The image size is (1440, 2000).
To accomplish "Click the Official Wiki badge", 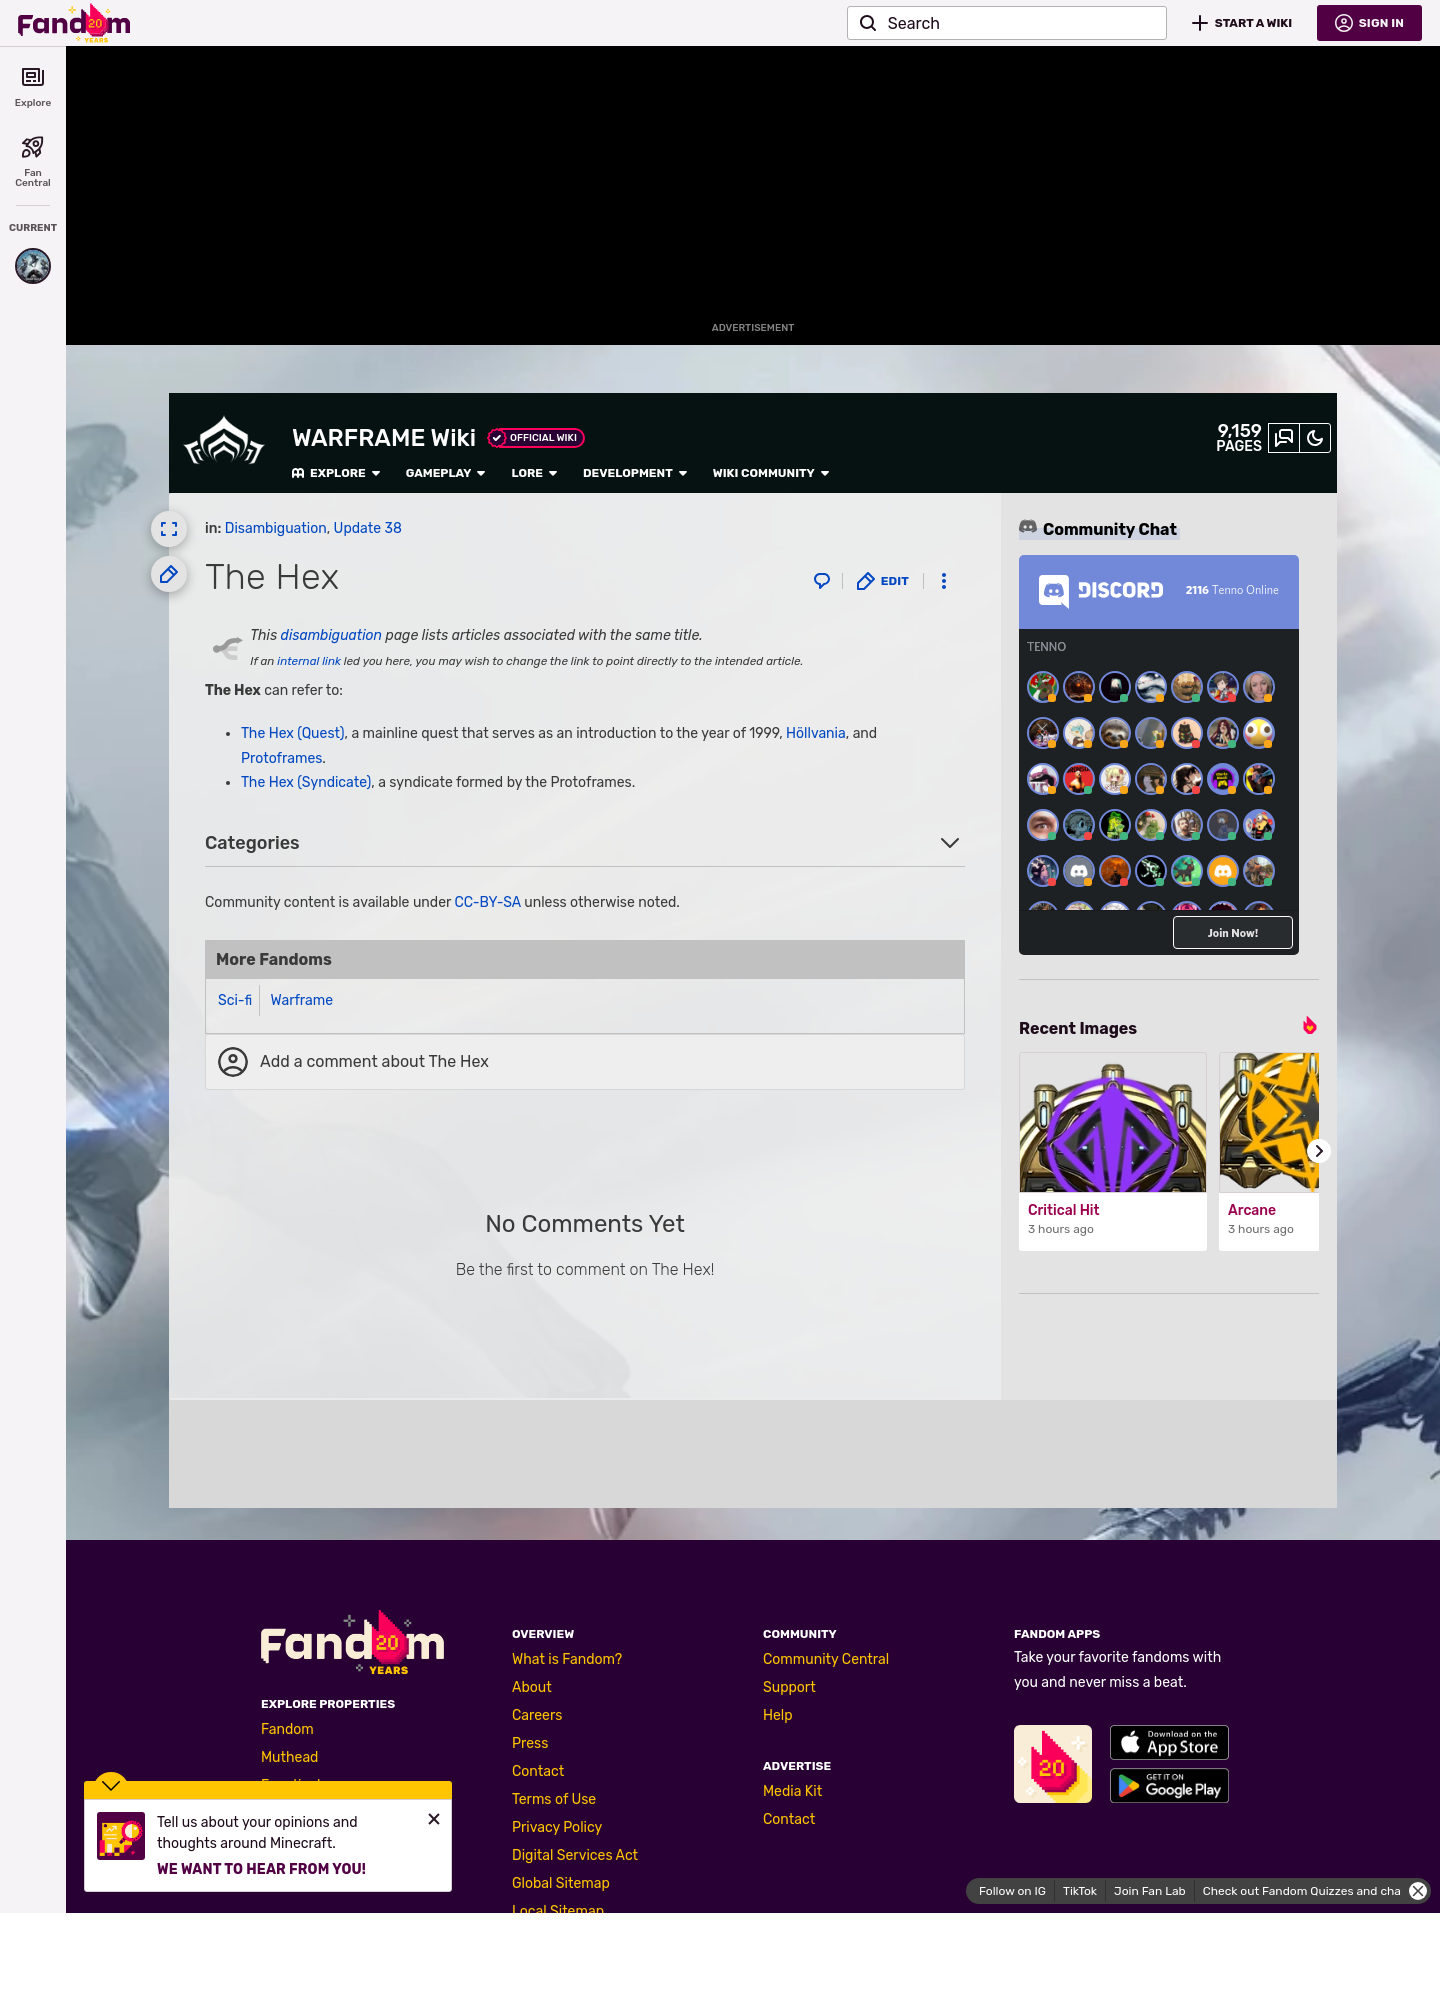I will click(x=536, y=438).
